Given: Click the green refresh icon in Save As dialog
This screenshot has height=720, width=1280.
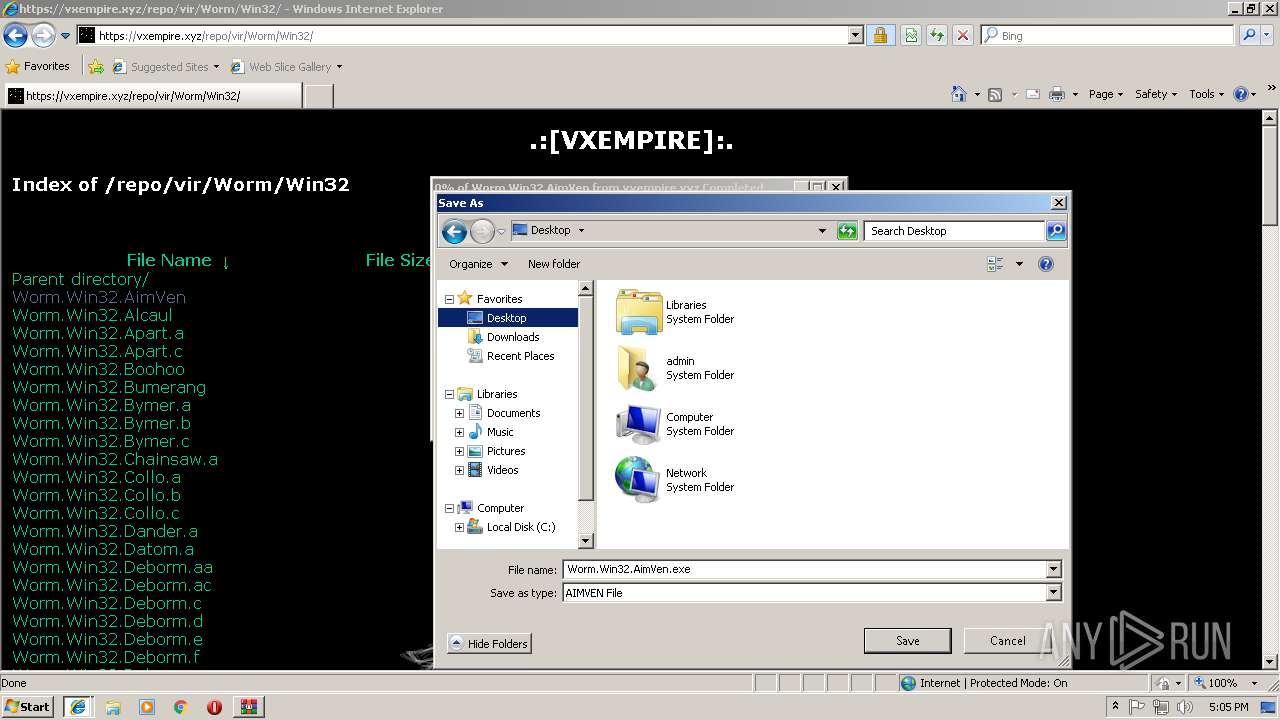Looking at the screenshot, I should (x=847, y=231).
